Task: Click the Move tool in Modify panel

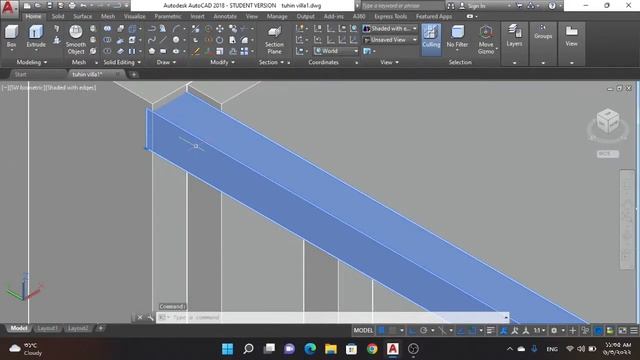Action: coord(220,29)
